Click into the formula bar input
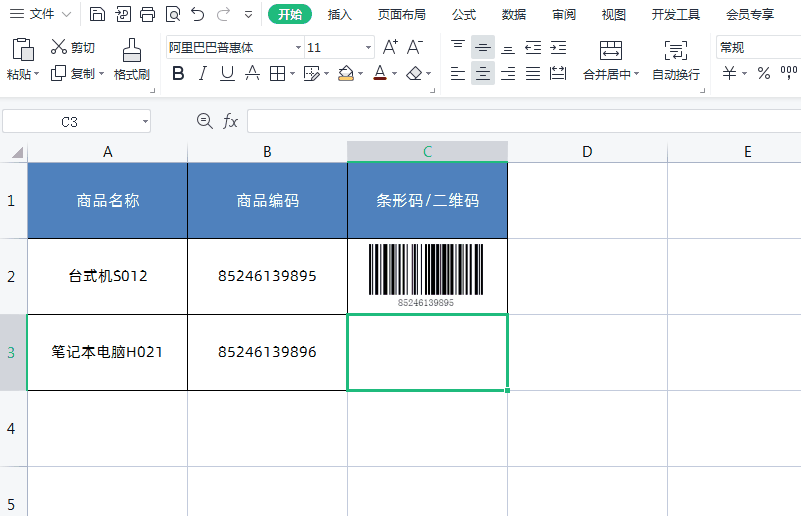 point(524,122)
